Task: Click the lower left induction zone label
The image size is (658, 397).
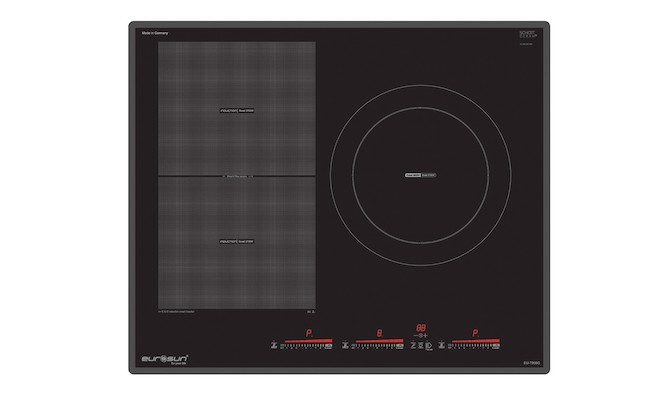Action: (x=237, y=241)
